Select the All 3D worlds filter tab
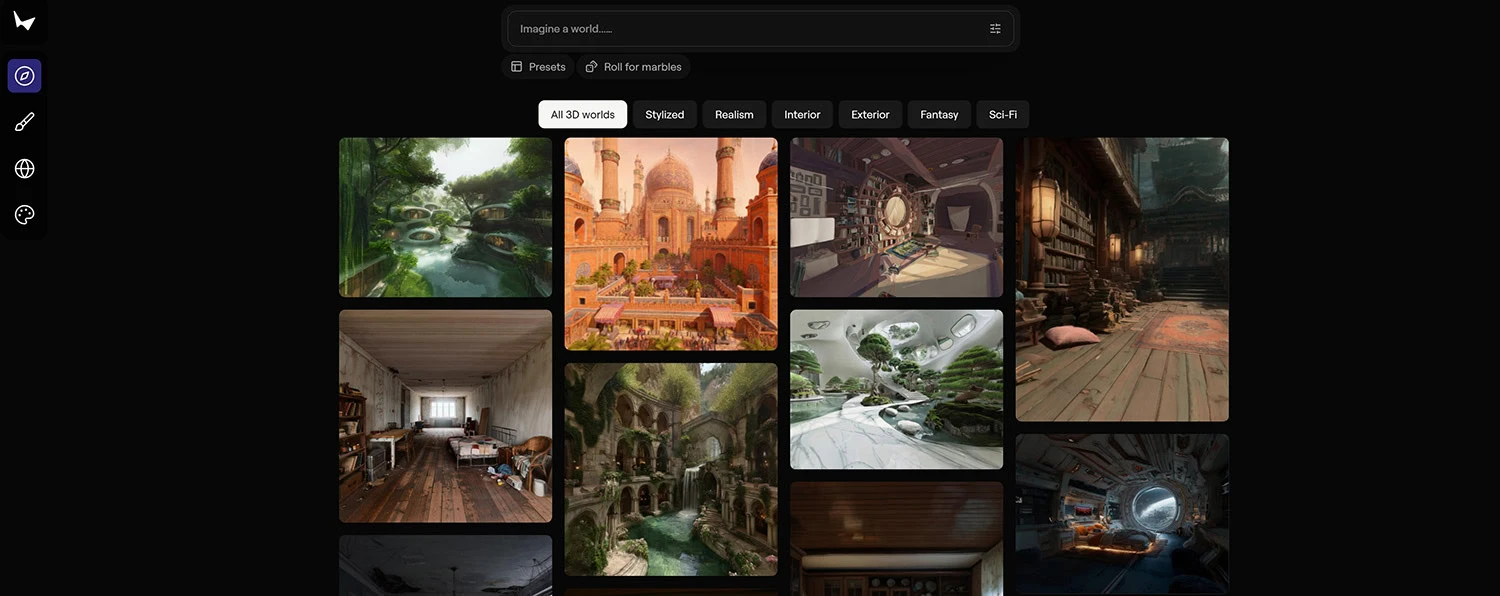This screenshot has height=596, width=1500. (583, 114)
